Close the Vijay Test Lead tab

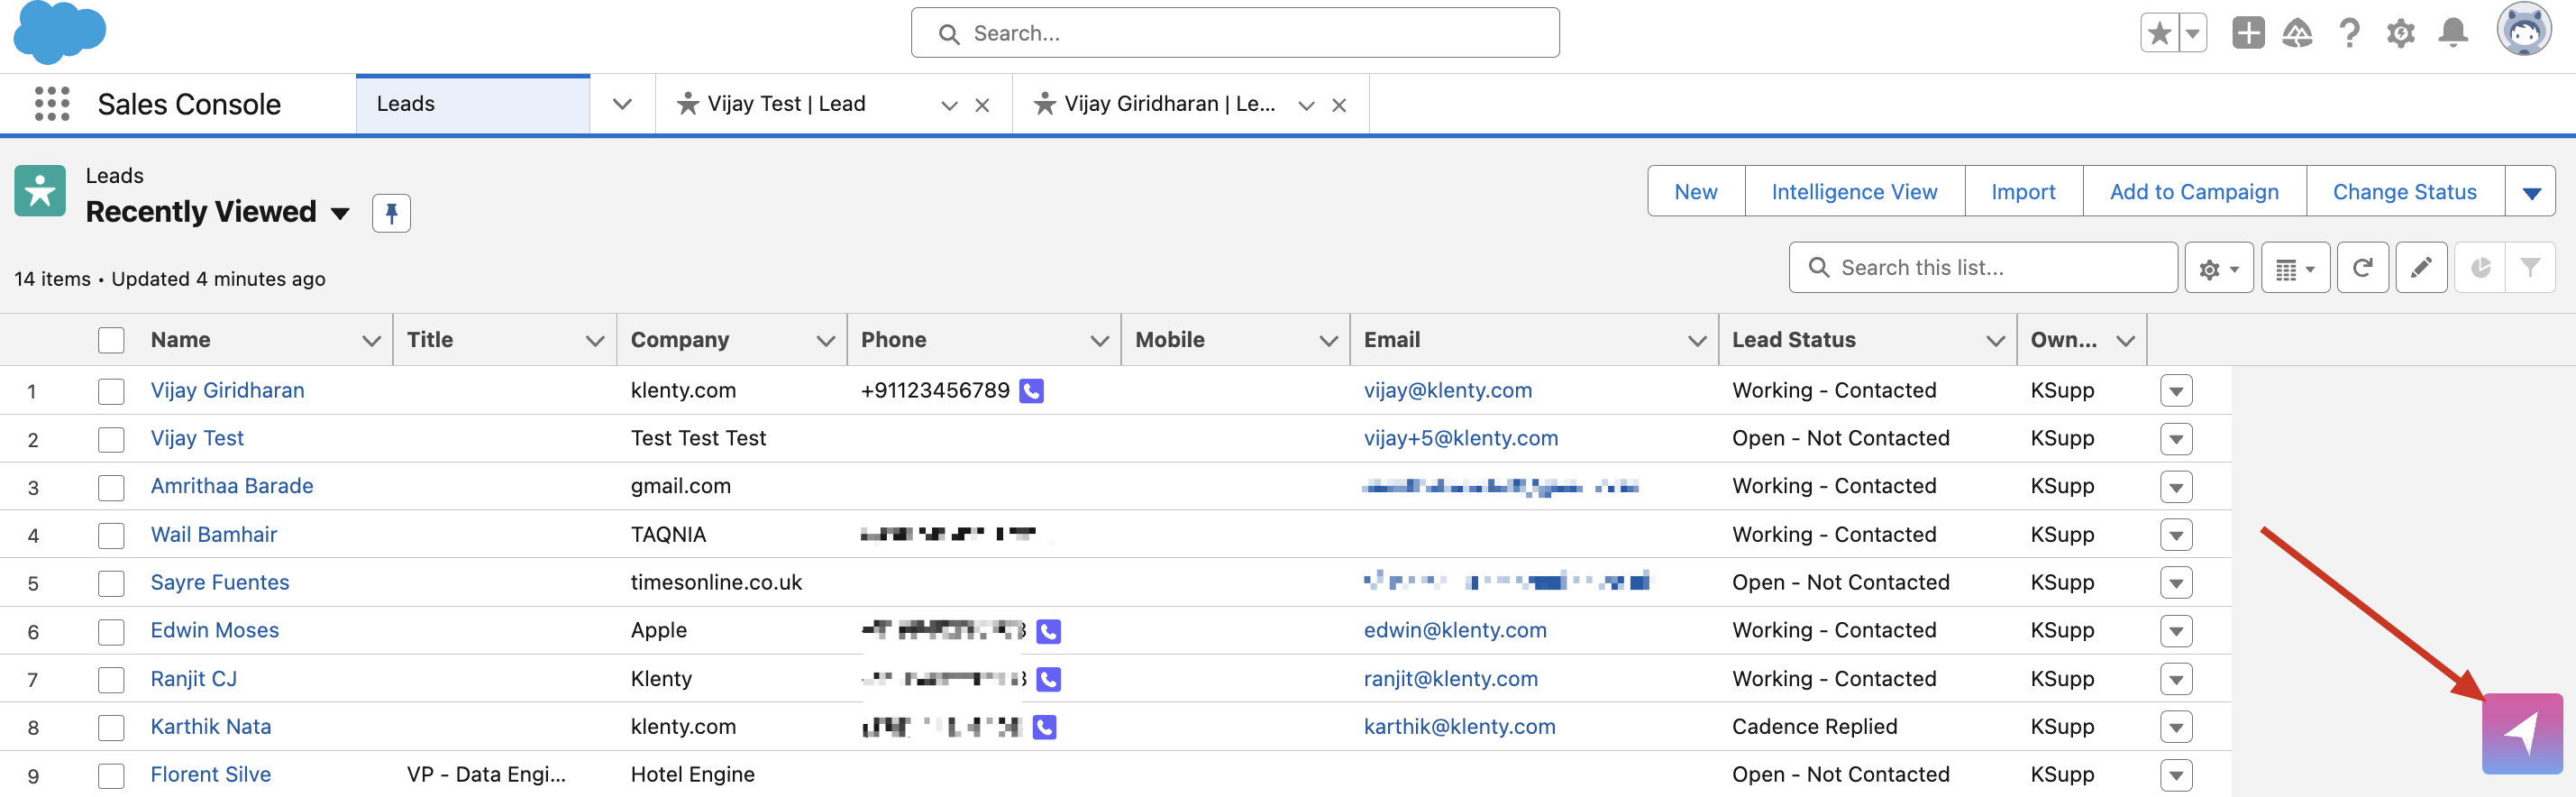point(982,105)
